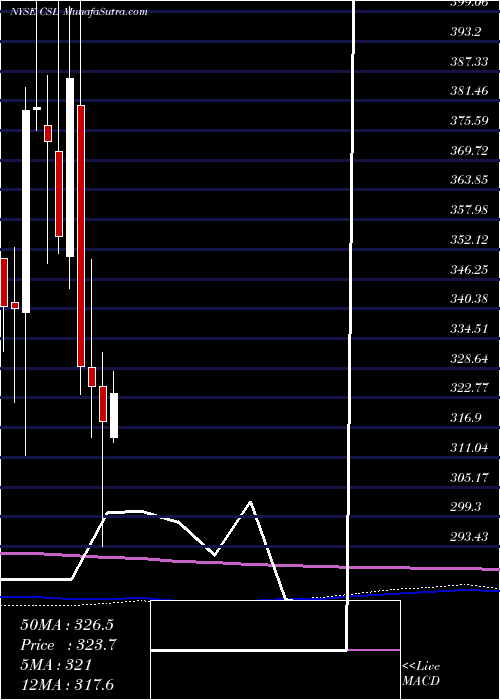Click the 334.51 price axis label
Image resolution: width=500 pixels, height=700 pixels.
(469, 329)
